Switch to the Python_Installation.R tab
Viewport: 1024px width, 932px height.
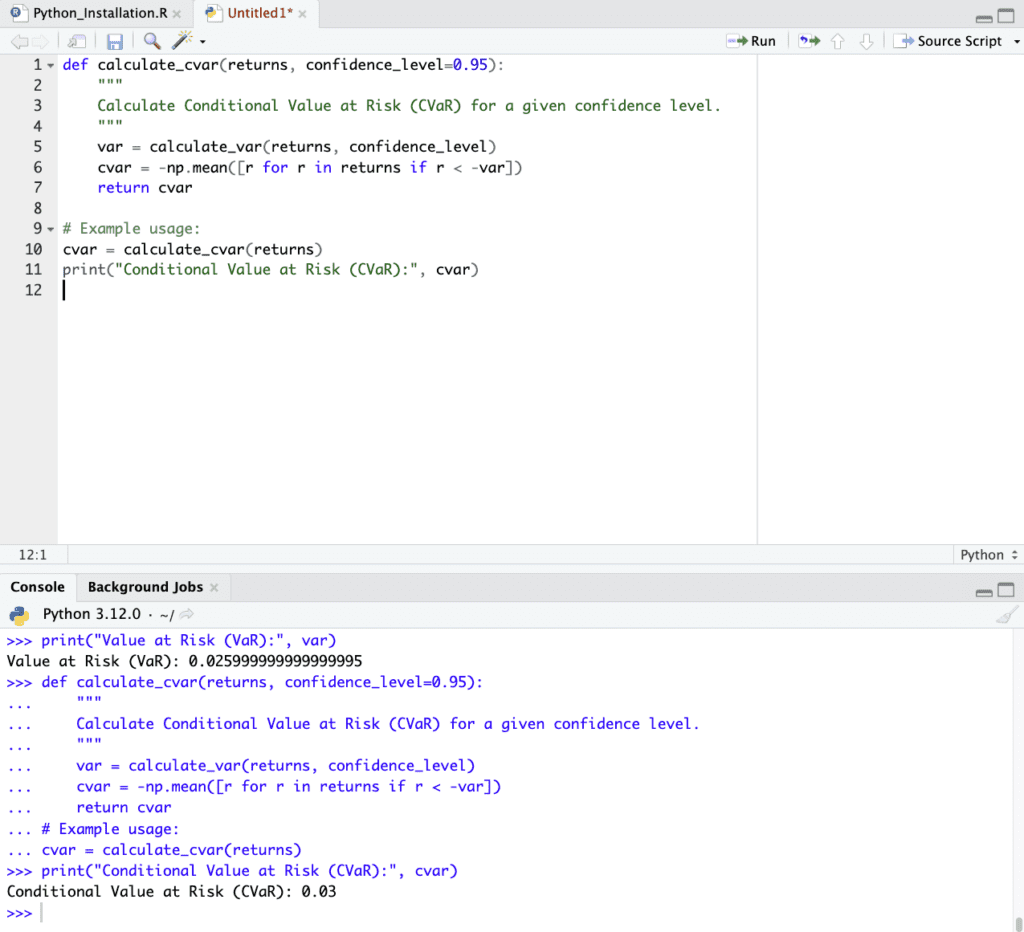click(93, 14)
